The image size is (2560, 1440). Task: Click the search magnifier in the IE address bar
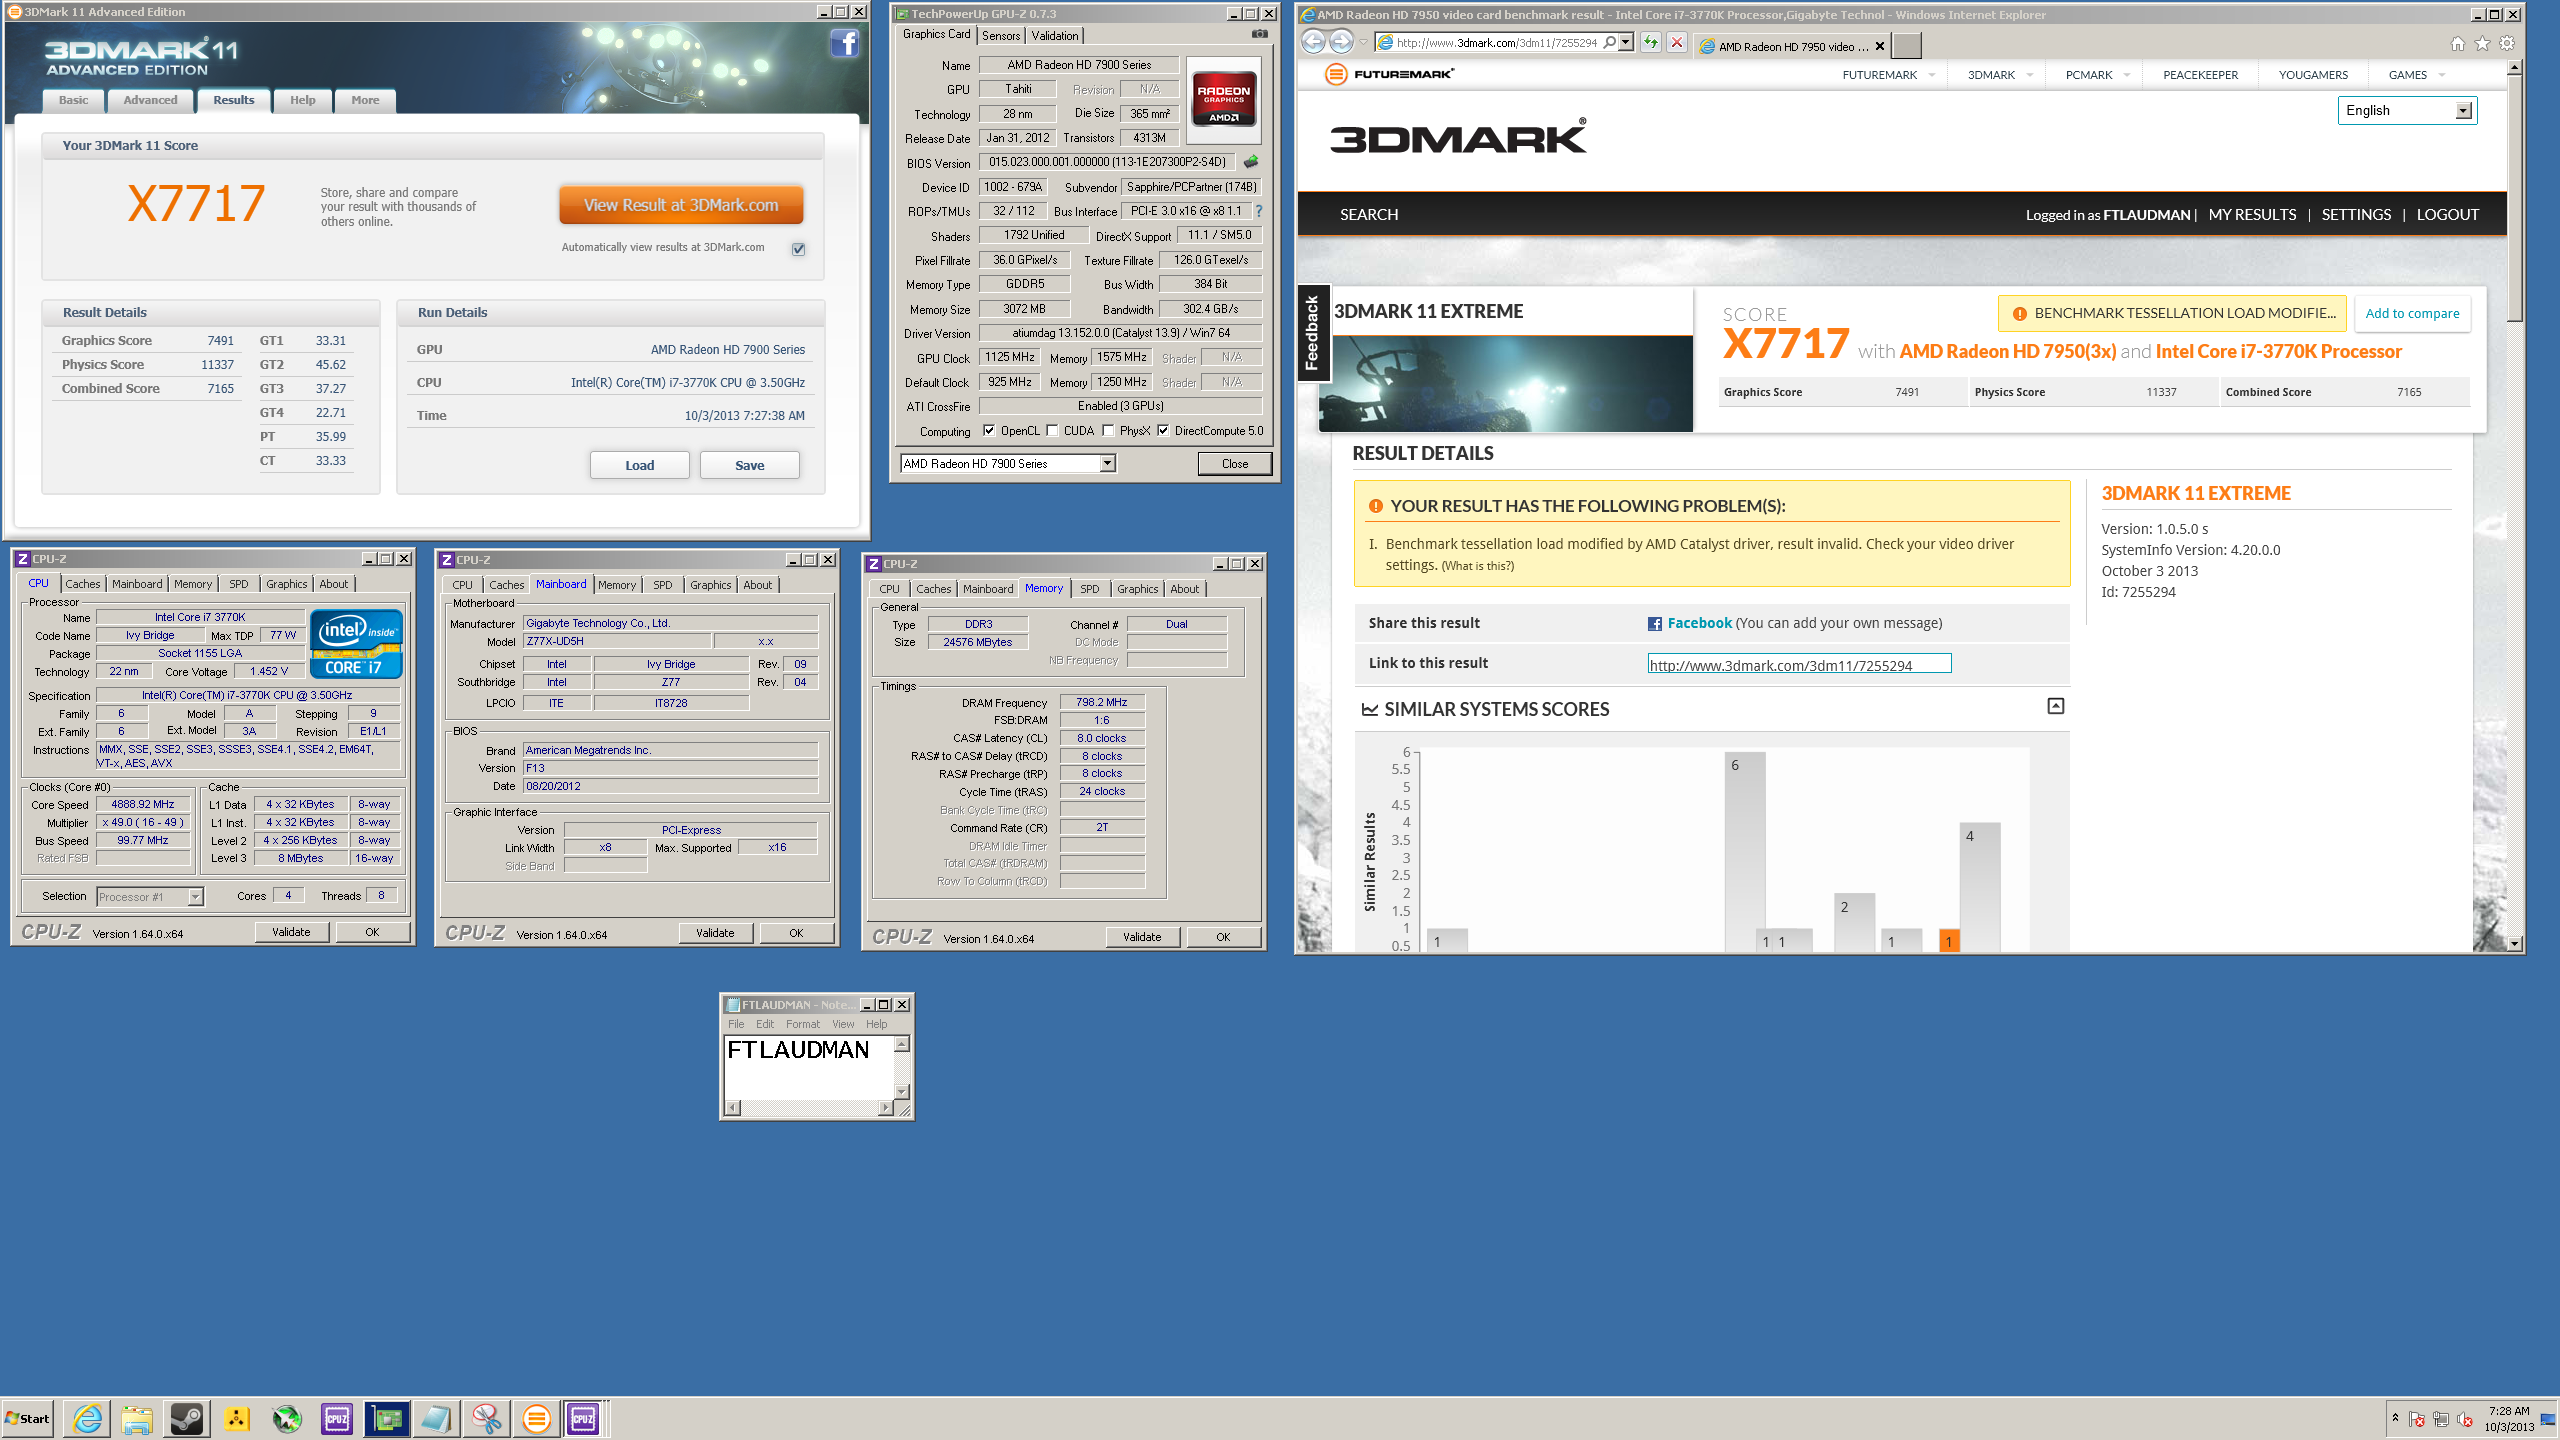point(1609,43)
